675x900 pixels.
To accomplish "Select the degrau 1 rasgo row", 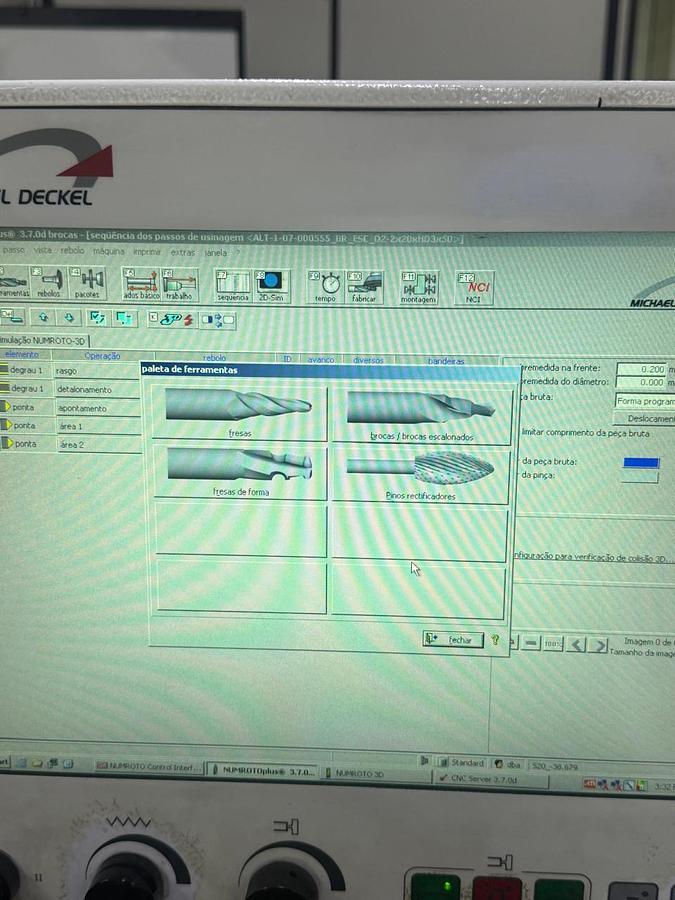I will (x=68, y=371).
